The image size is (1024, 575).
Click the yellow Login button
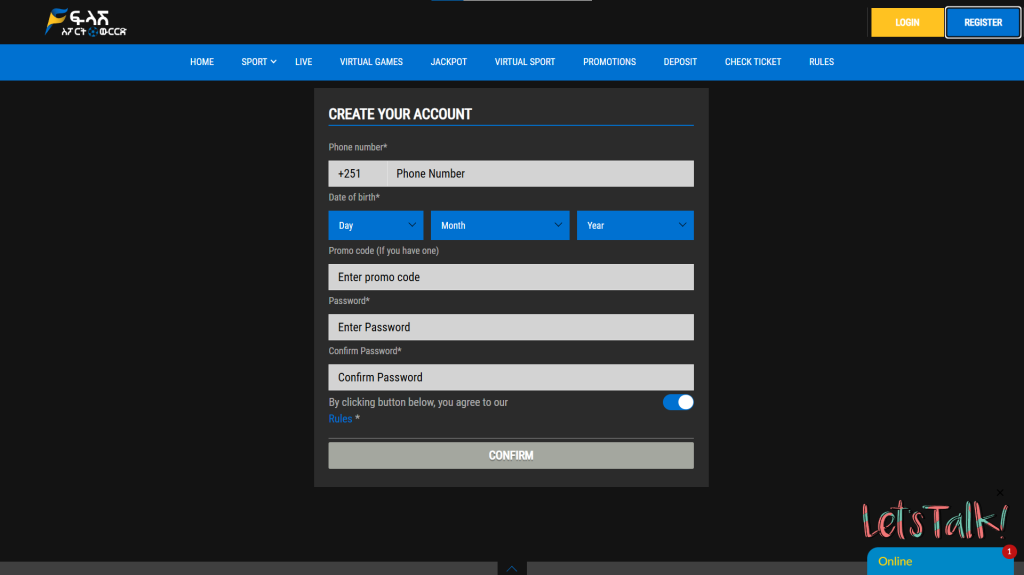point(907,23)
